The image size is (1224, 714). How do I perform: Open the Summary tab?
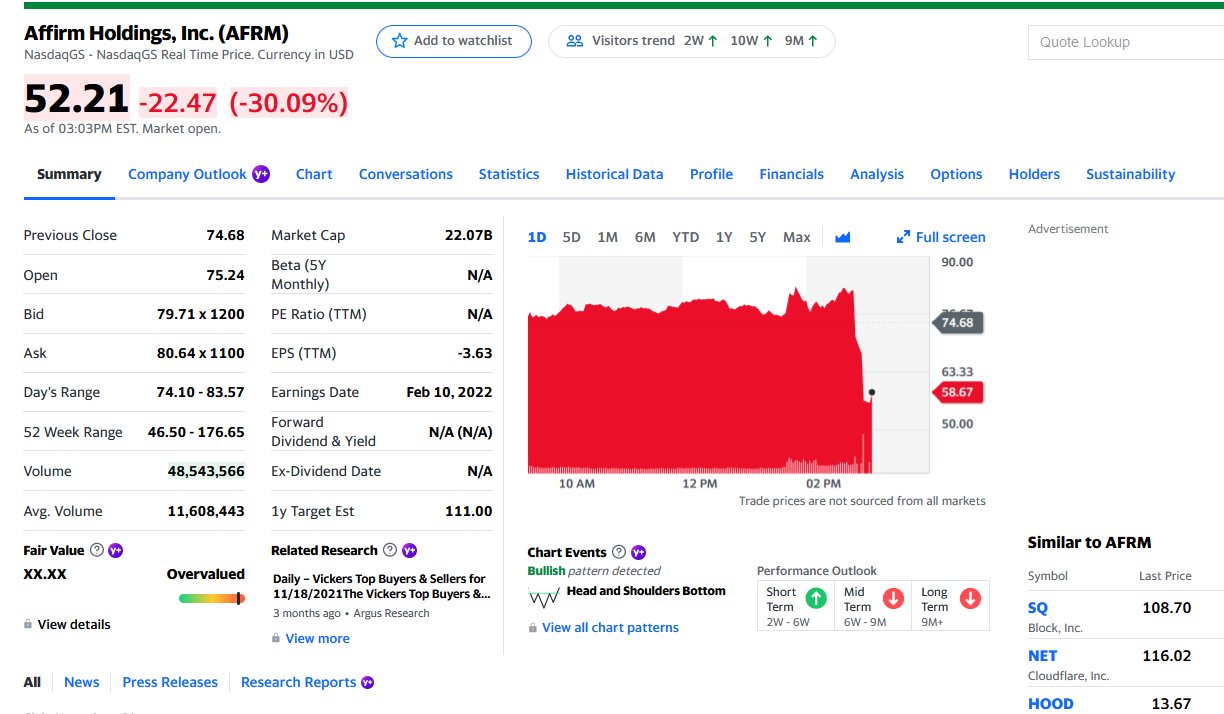click(x=69, y=174)
